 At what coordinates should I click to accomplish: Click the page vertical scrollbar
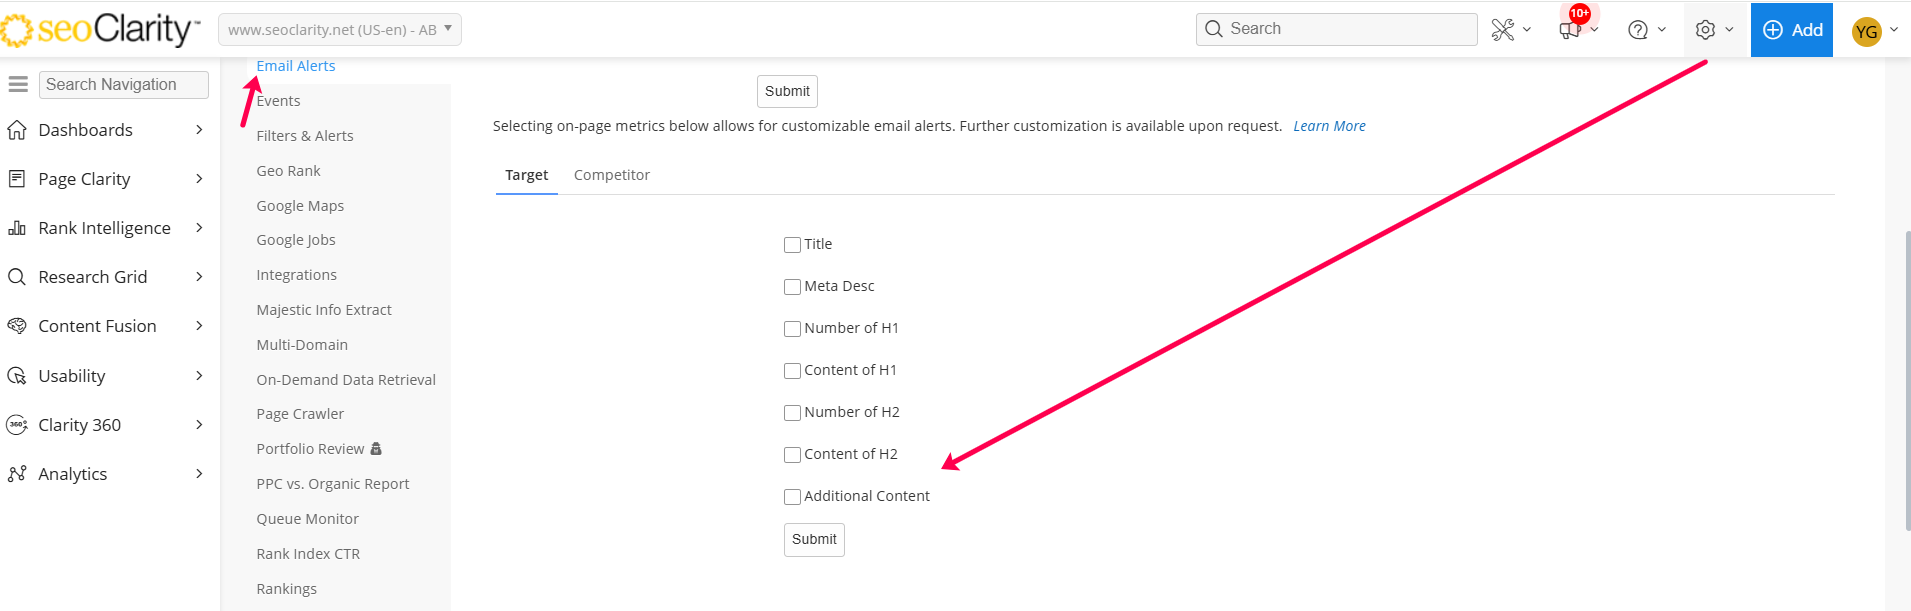[1907, 380]
